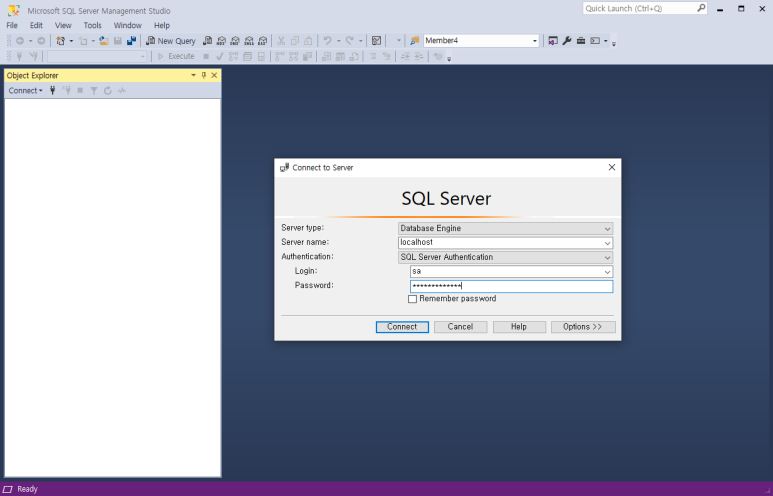Click the Undo arrow icon

(x=327, y=41)
